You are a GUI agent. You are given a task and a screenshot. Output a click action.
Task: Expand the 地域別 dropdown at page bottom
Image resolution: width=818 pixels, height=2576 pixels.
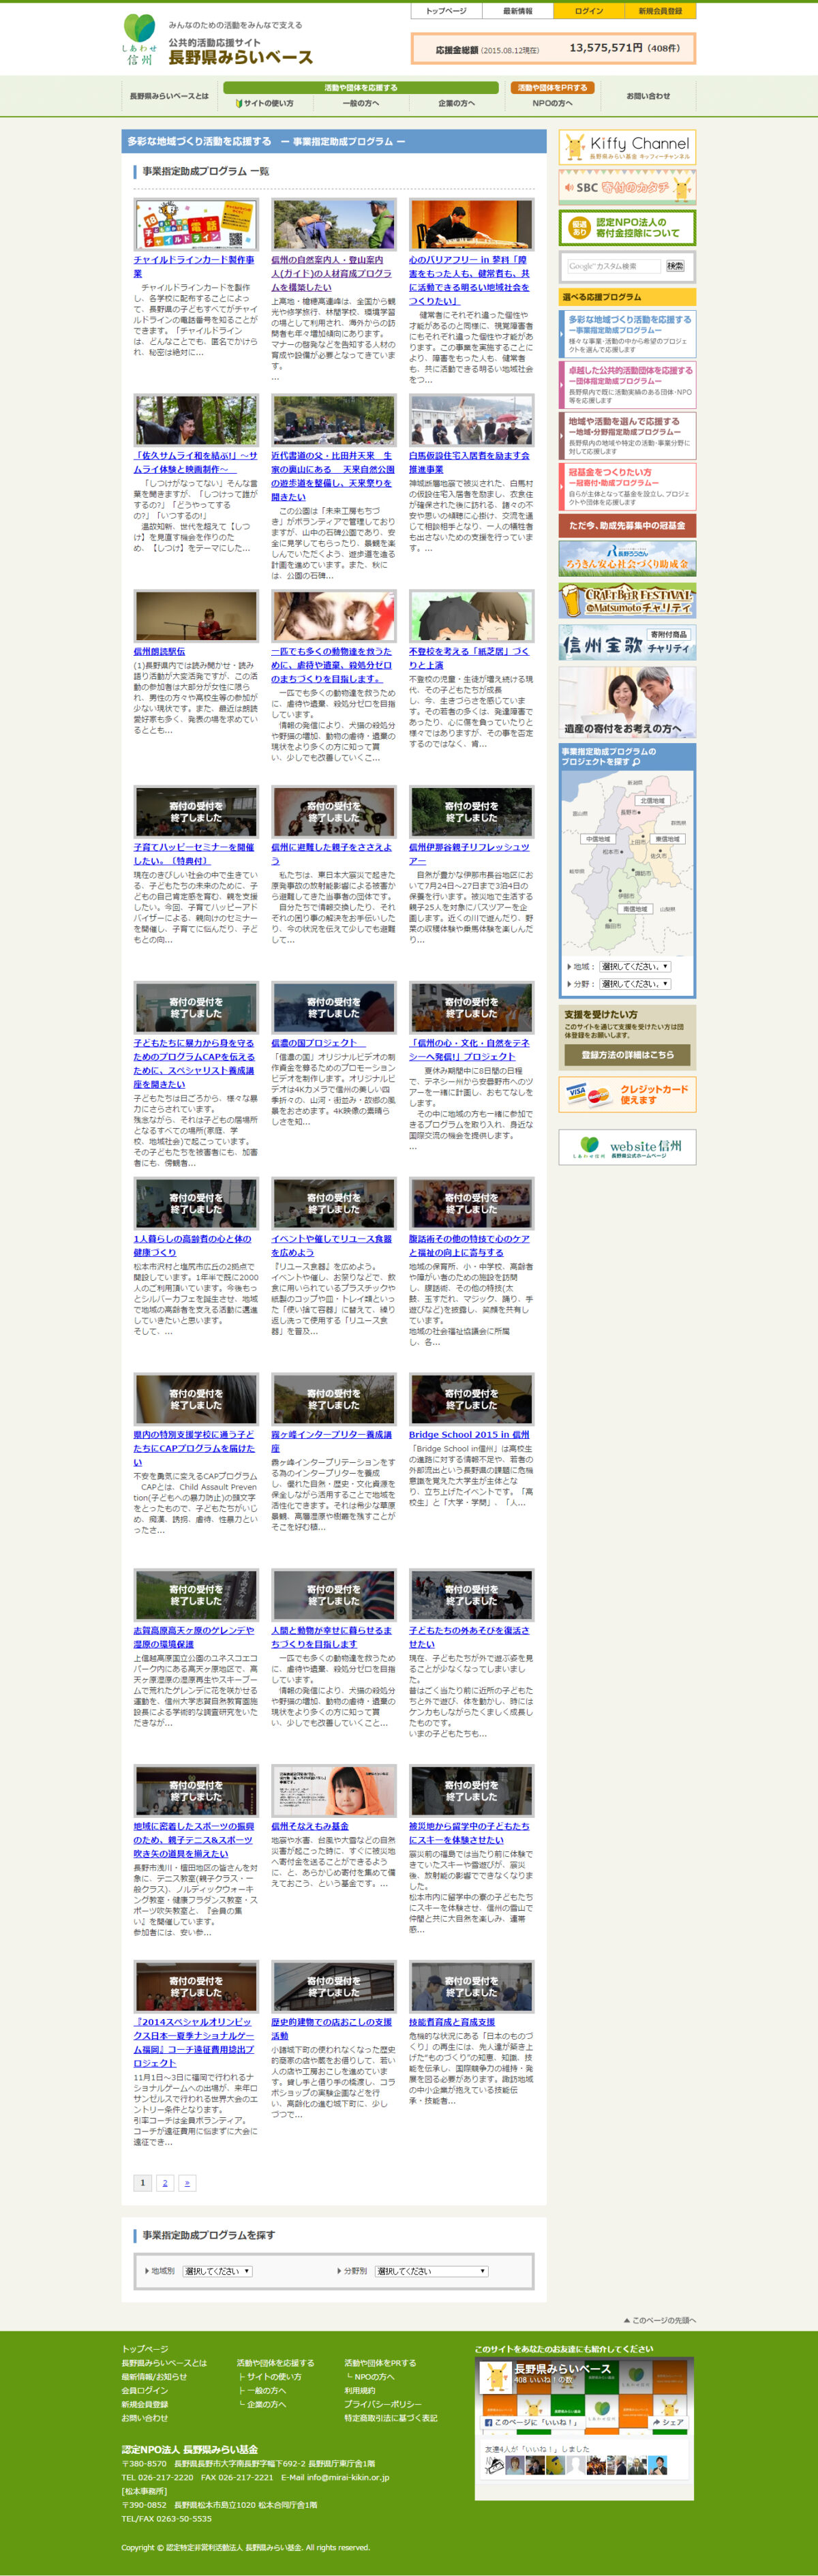click(217, 2271)
